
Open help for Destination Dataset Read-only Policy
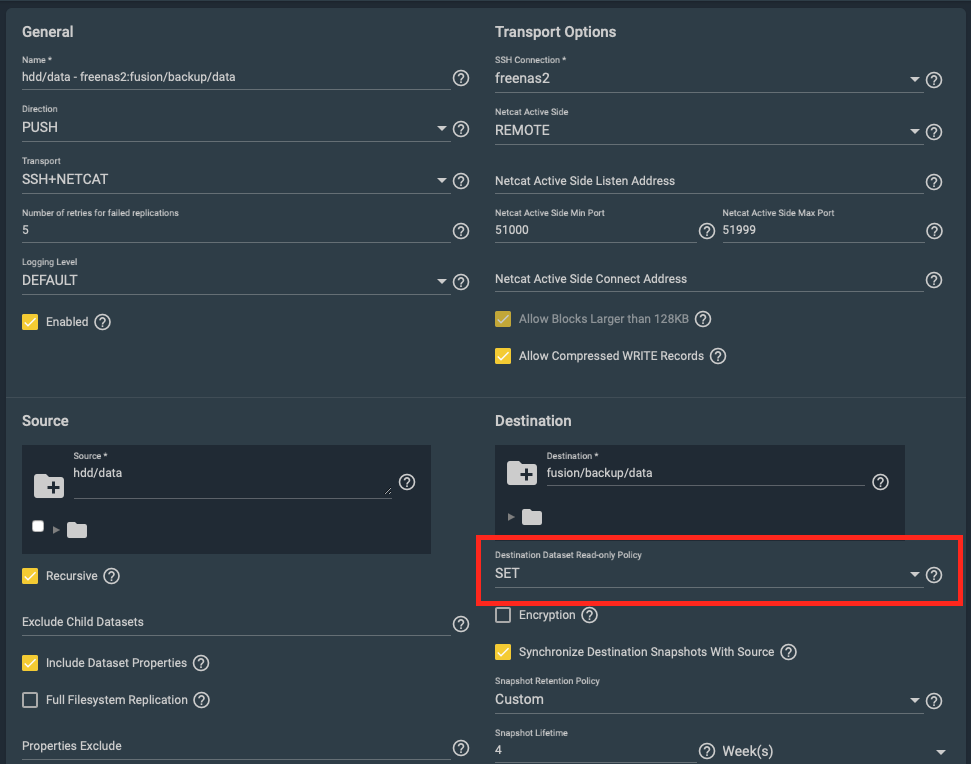tap(934, 575)
